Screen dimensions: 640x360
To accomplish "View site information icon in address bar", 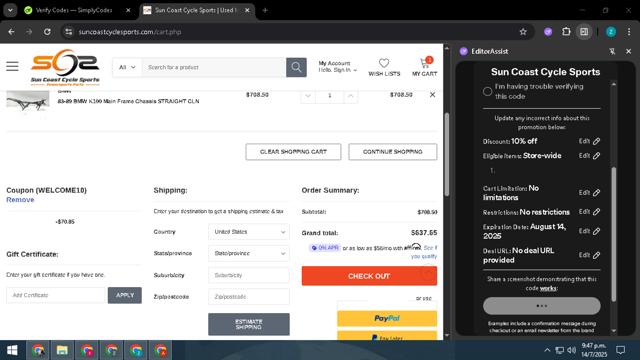I will point(69,32).
